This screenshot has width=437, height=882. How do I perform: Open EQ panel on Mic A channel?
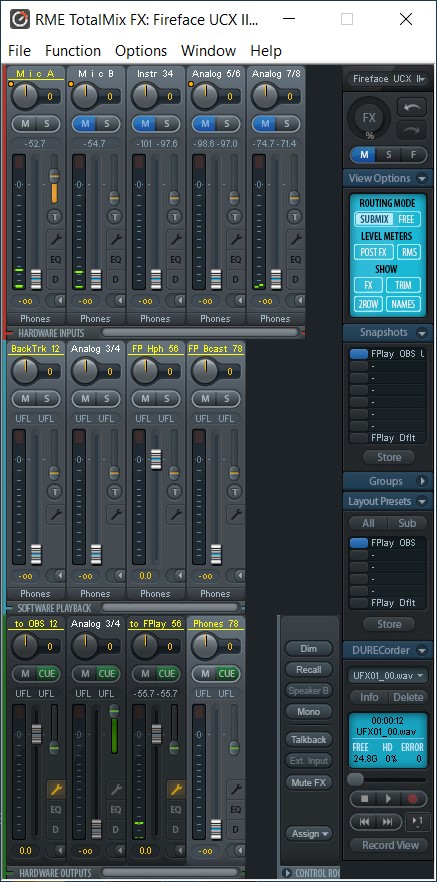pyautogui.click(x=55, y=259)
